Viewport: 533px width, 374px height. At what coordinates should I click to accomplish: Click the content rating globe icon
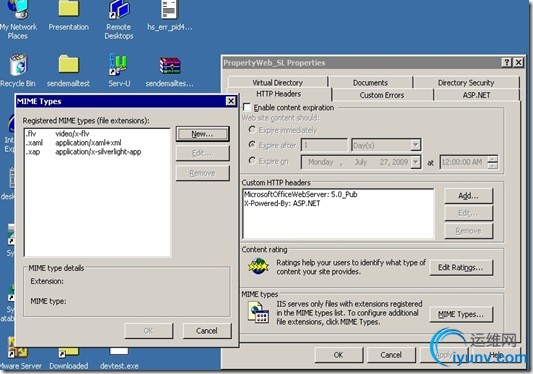258,267
